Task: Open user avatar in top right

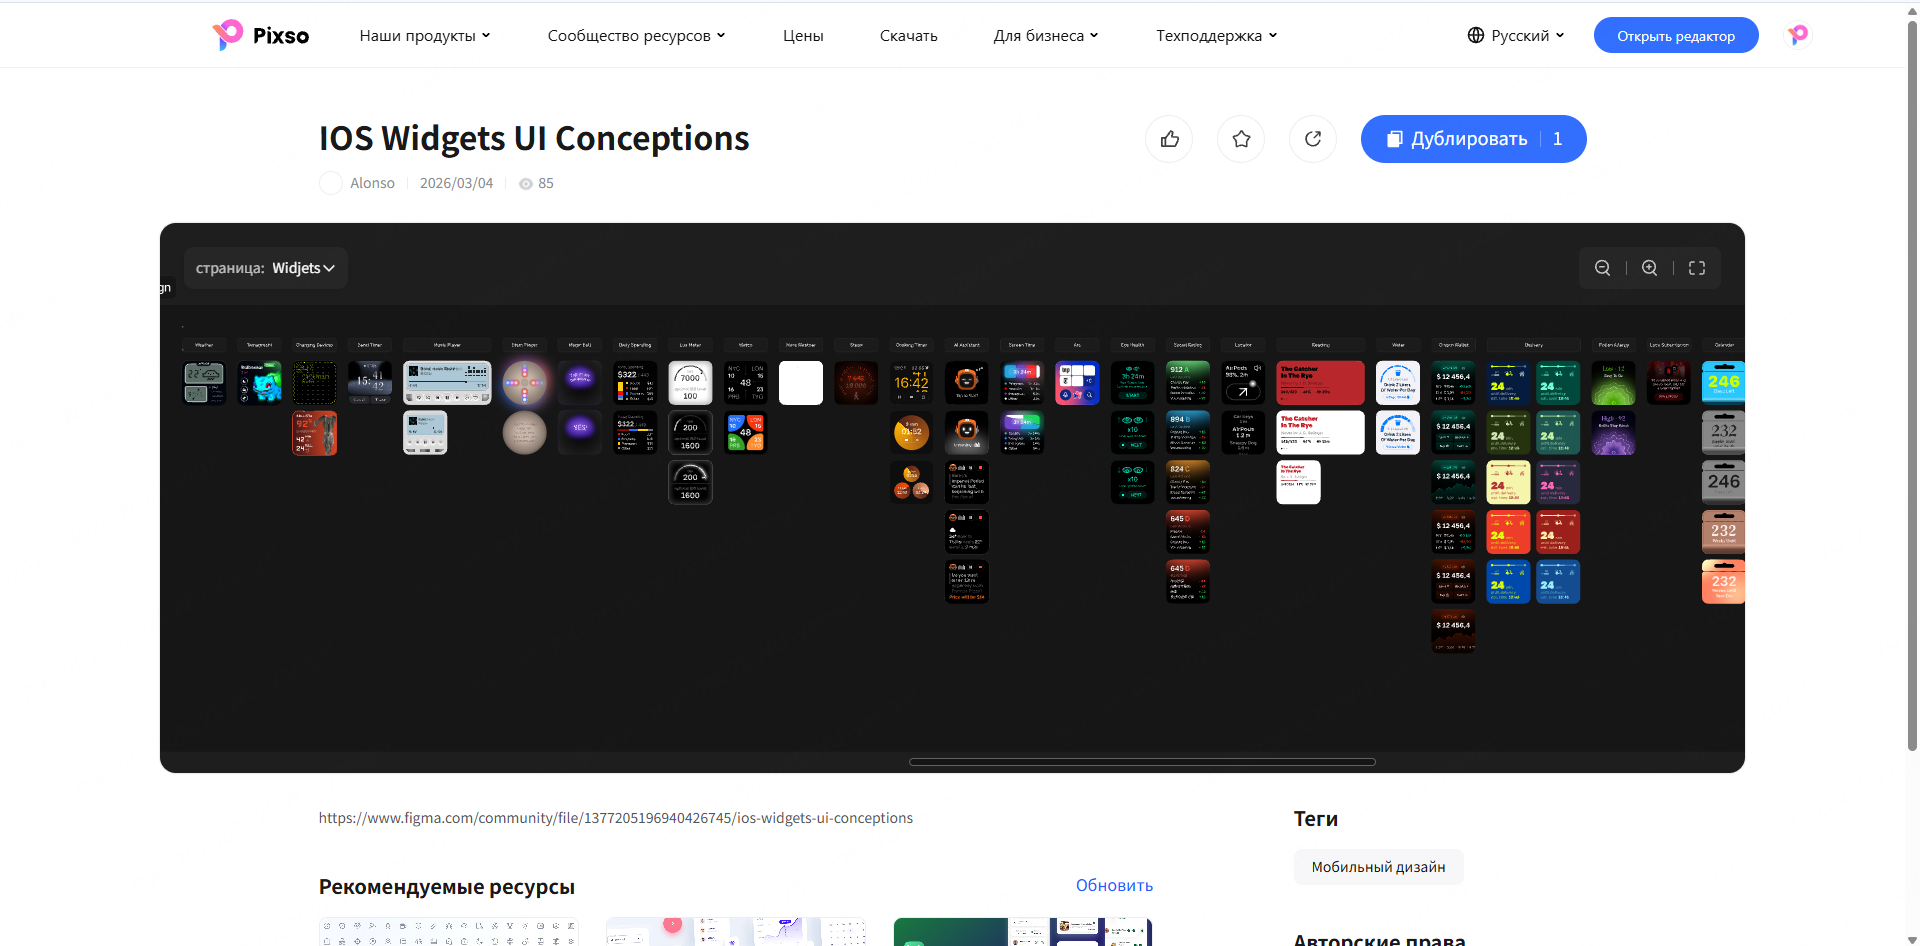Action: [x=1798, y=35]
